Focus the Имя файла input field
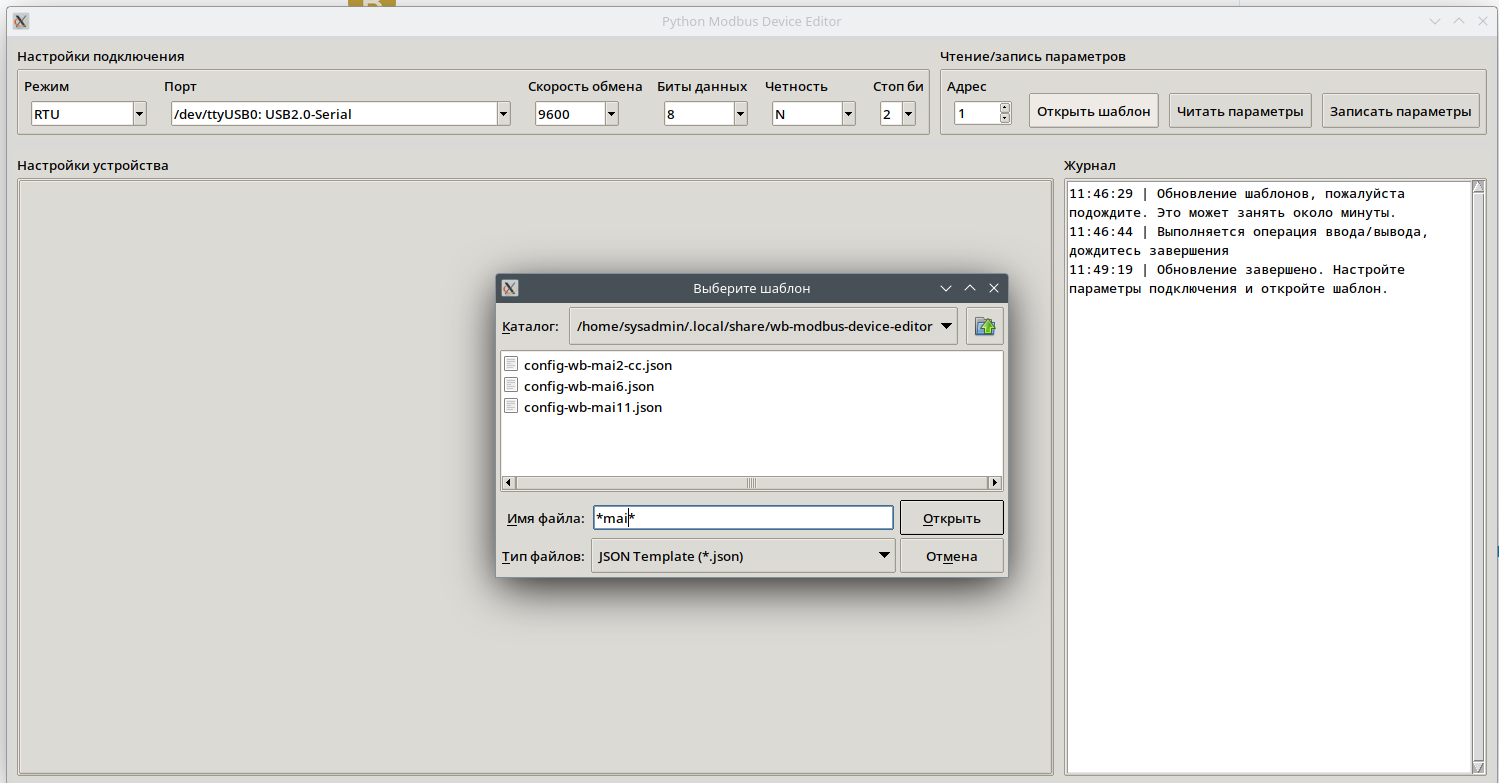The width and height of the screenshot is (1499, 783). (743, 518)
